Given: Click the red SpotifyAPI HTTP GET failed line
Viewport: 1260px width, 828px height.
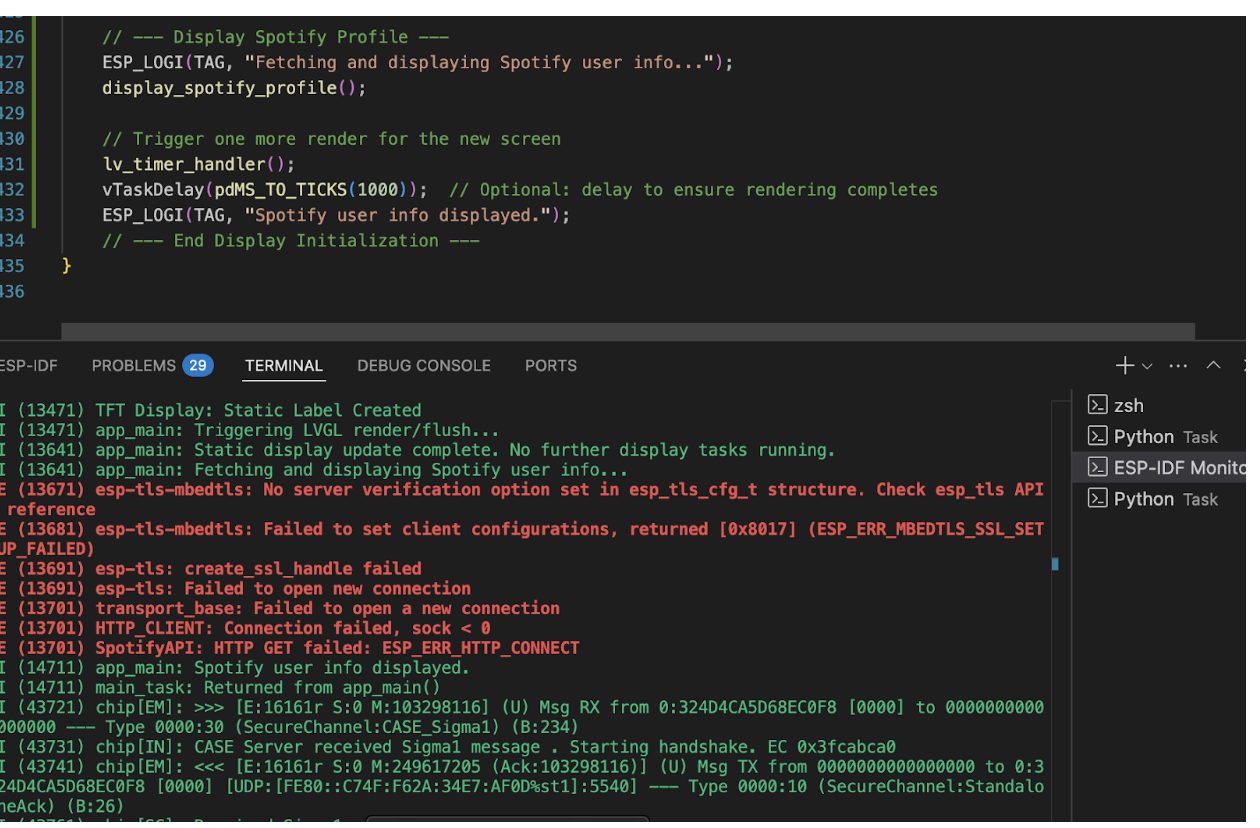Looking at the screenshot, I should click(336, 648).
